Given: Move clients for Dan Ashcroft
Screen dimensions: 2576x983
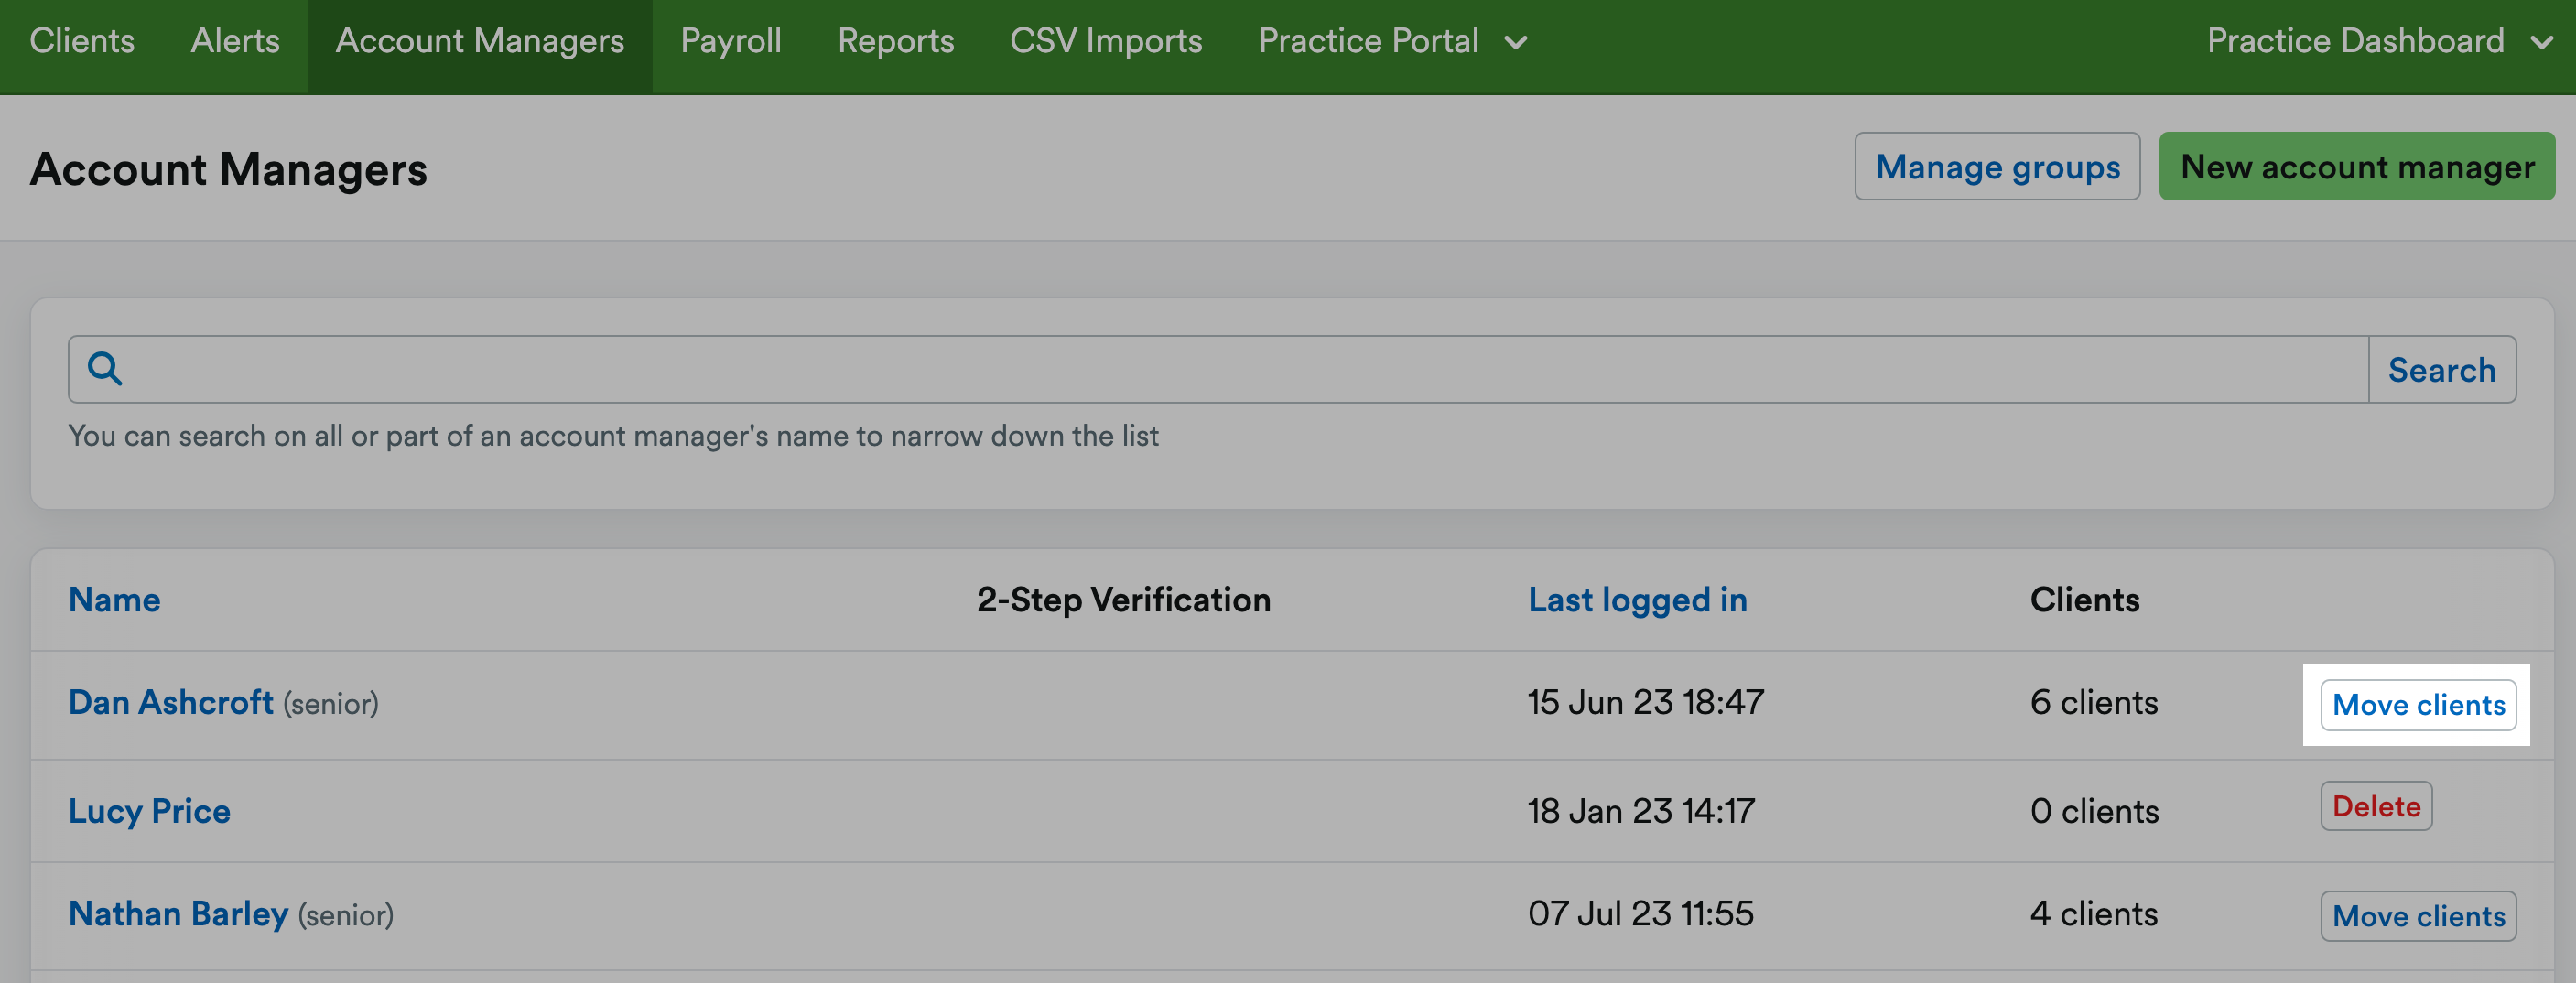Looking at the screenshot, I should [2418, 705].
